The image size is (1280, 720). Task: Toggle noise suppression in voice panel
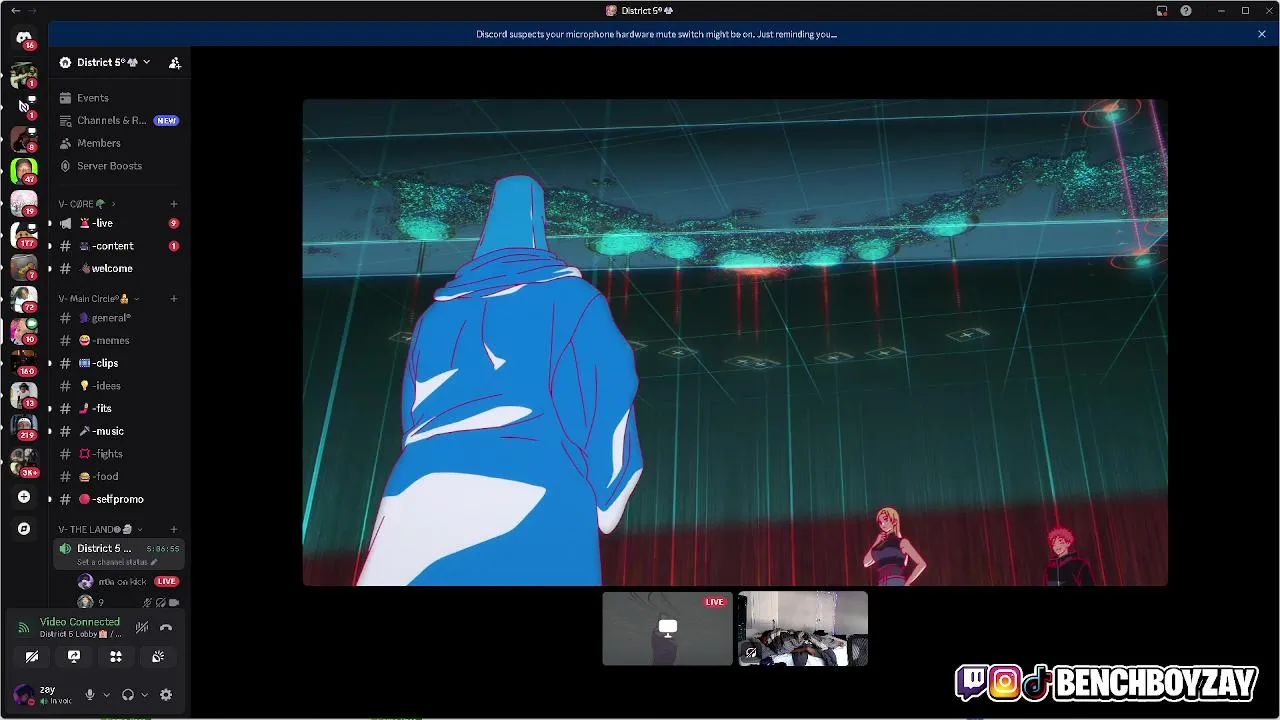(x=142, y=628)
